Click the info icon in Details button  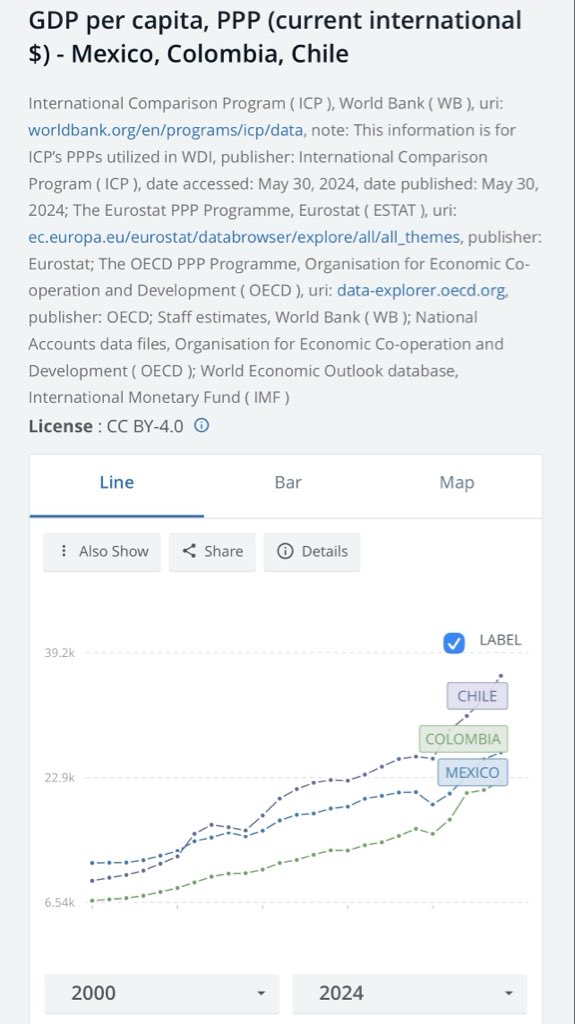285,551
